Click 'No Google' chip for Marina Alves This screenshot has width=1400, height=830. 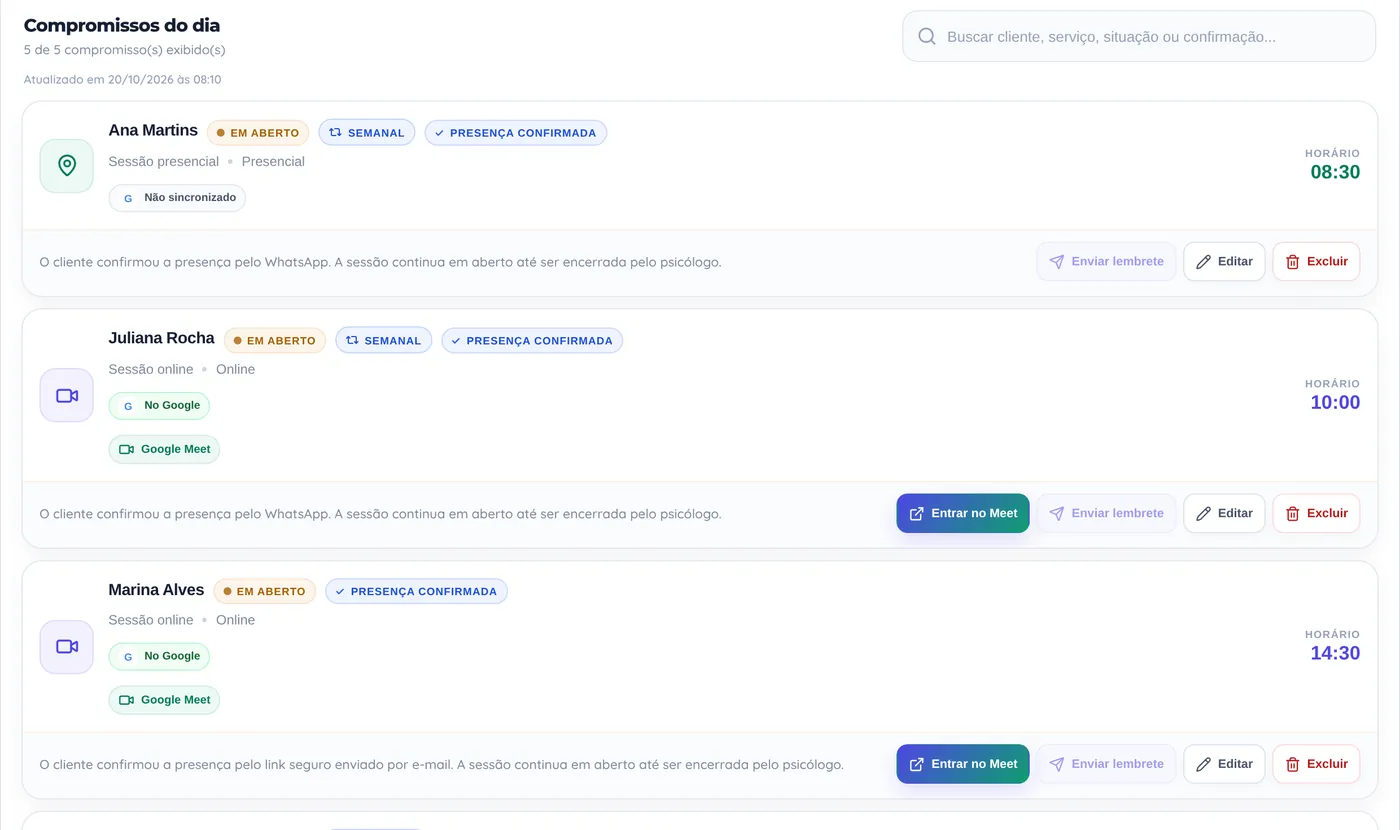[x=159, y=656]
